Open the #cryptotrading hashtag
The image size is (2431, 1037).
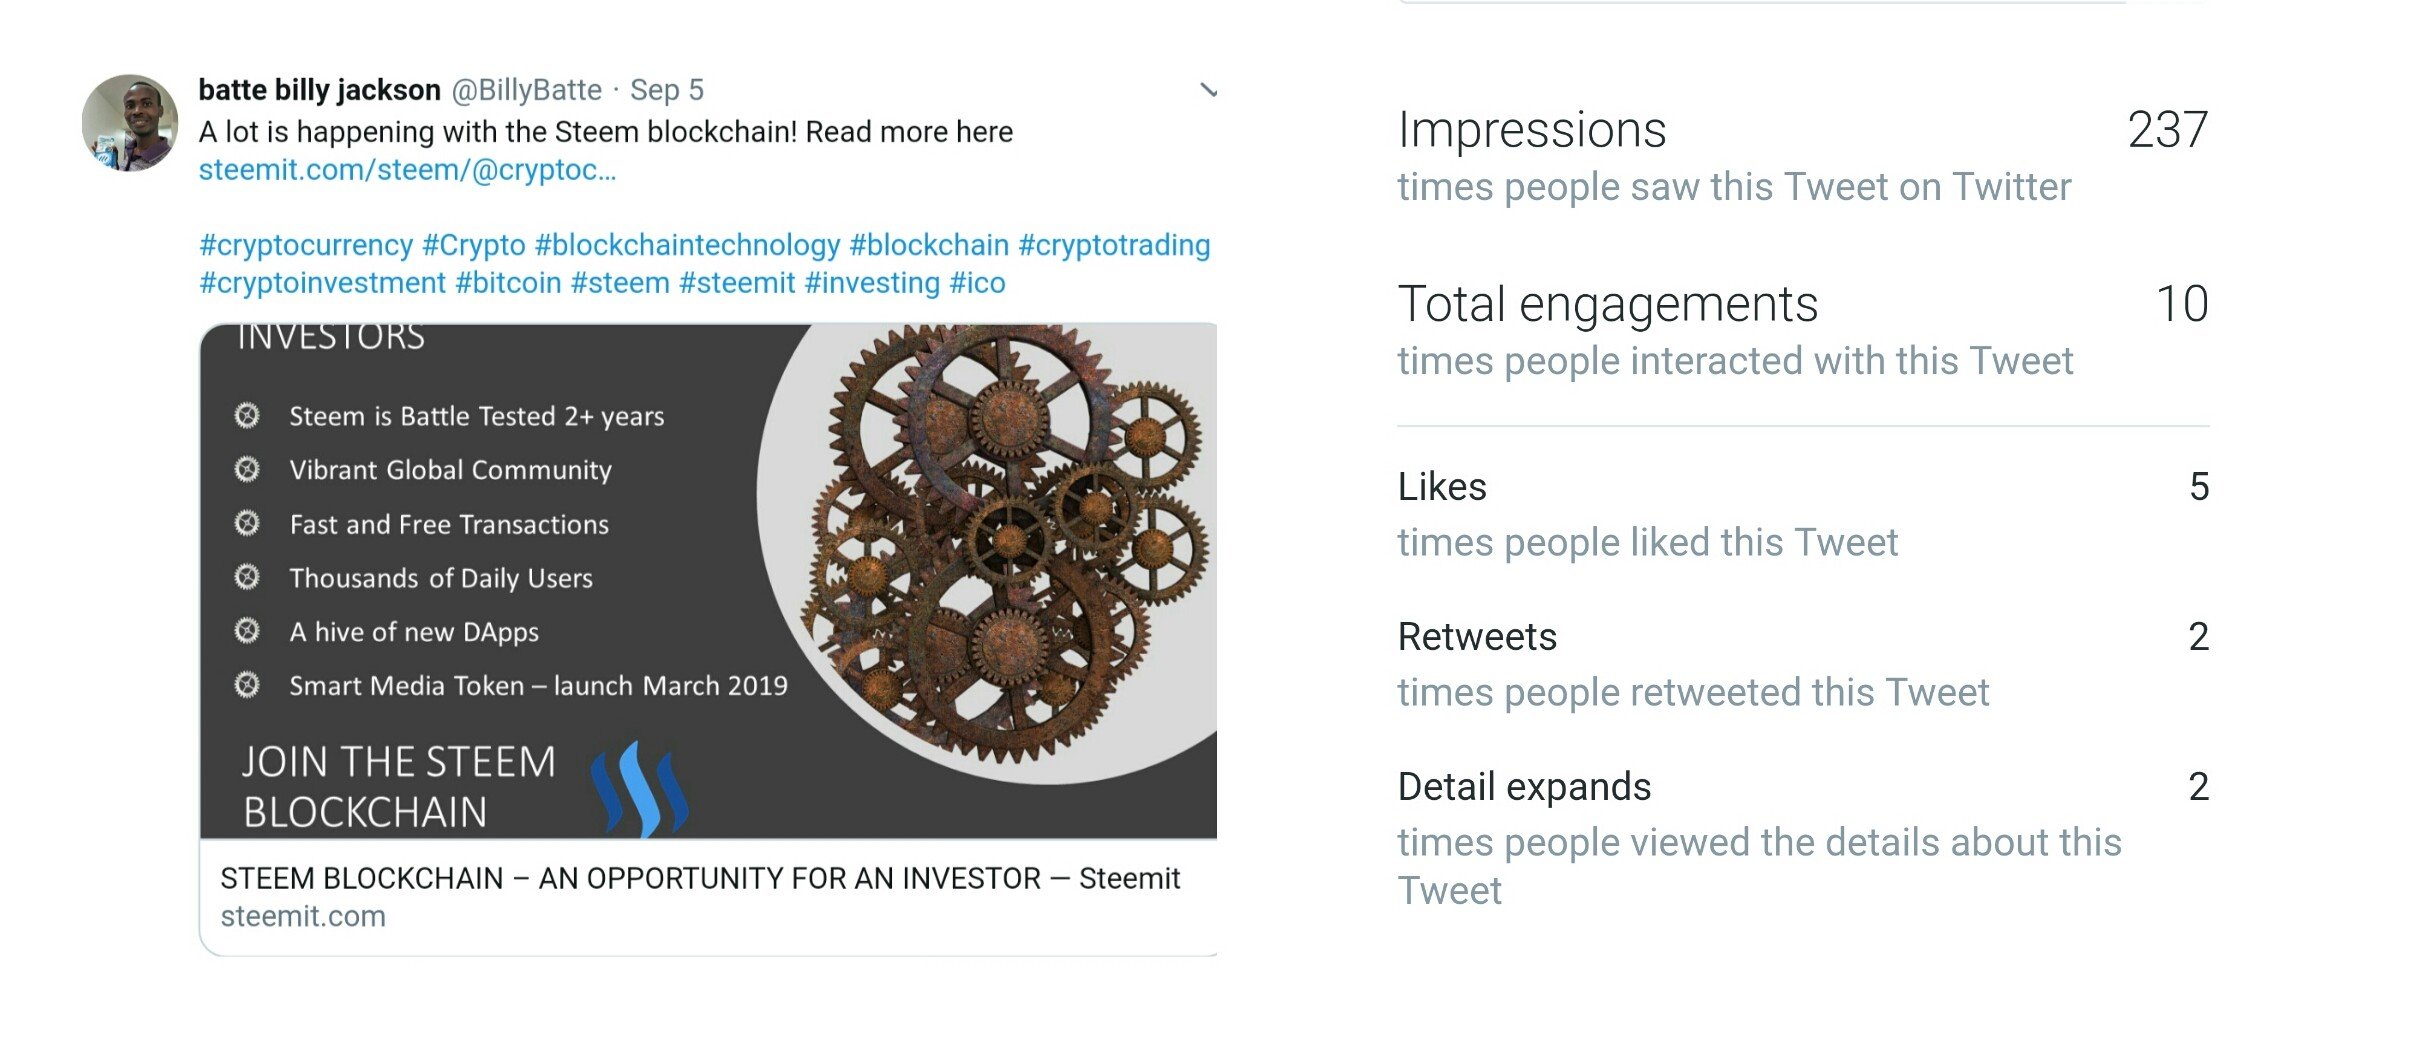click(x=1114, y=245)
